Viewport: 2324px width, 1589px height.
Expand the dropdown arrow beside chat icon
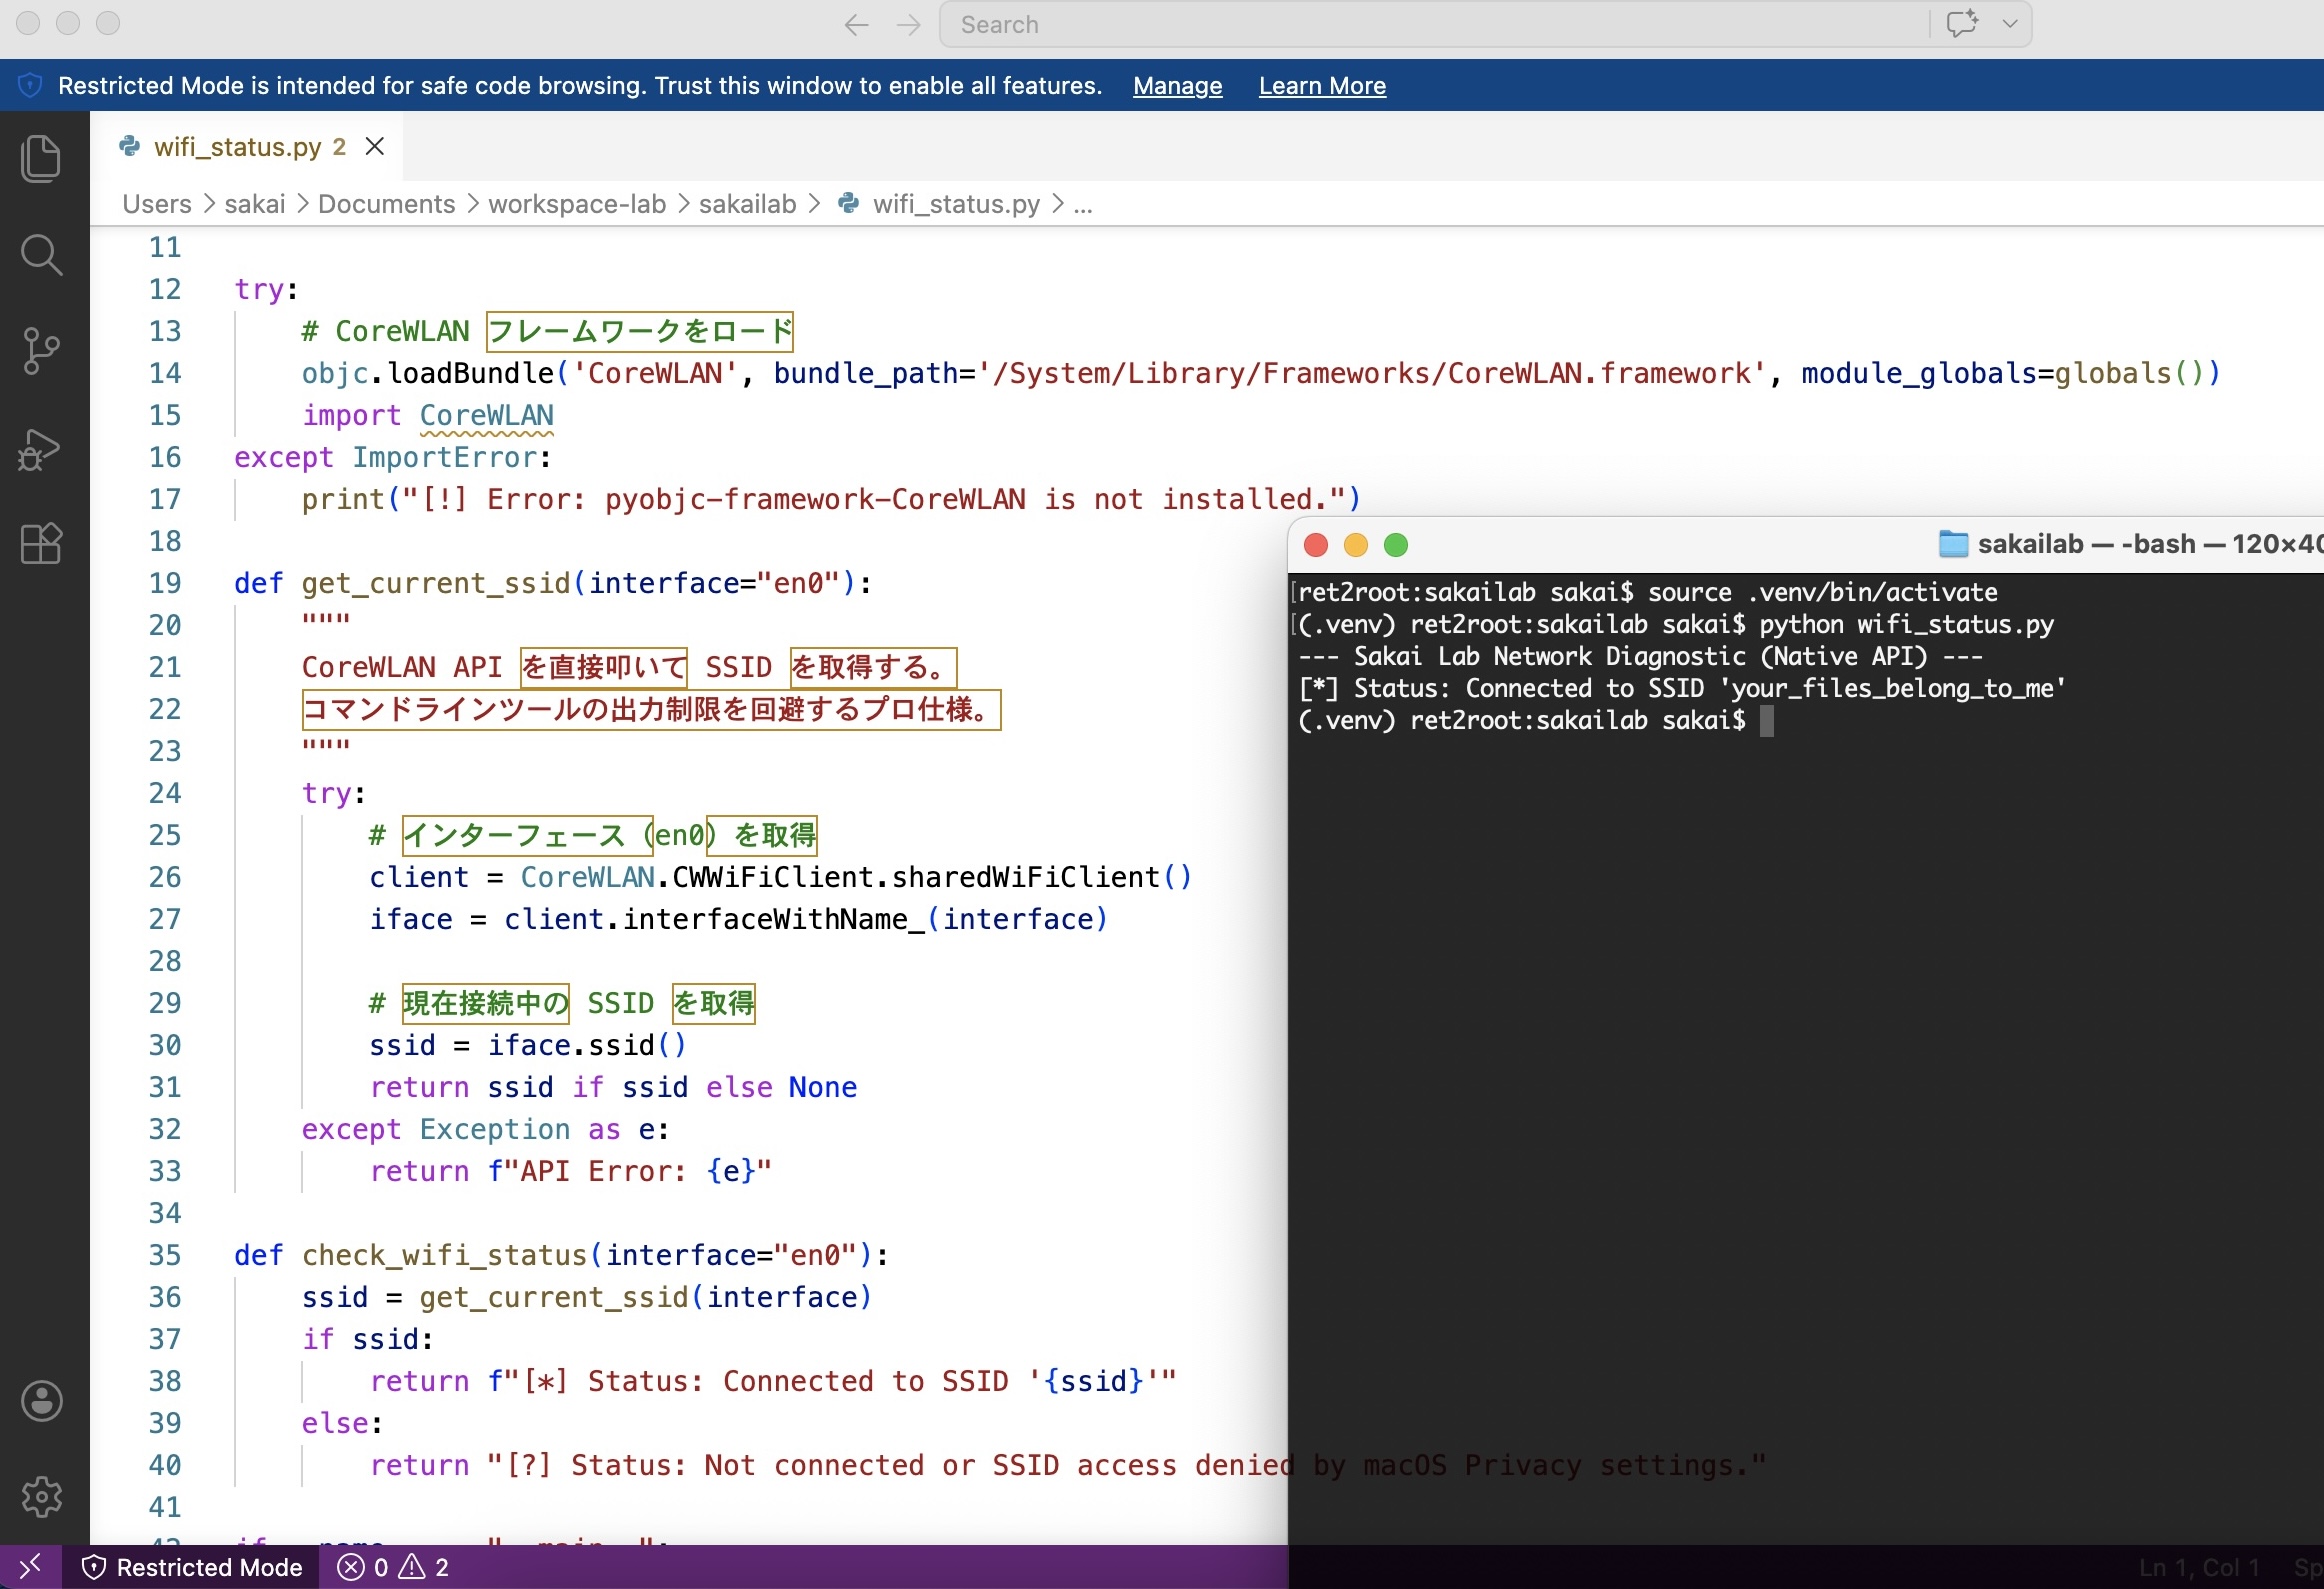click(x=2010, y=24)
